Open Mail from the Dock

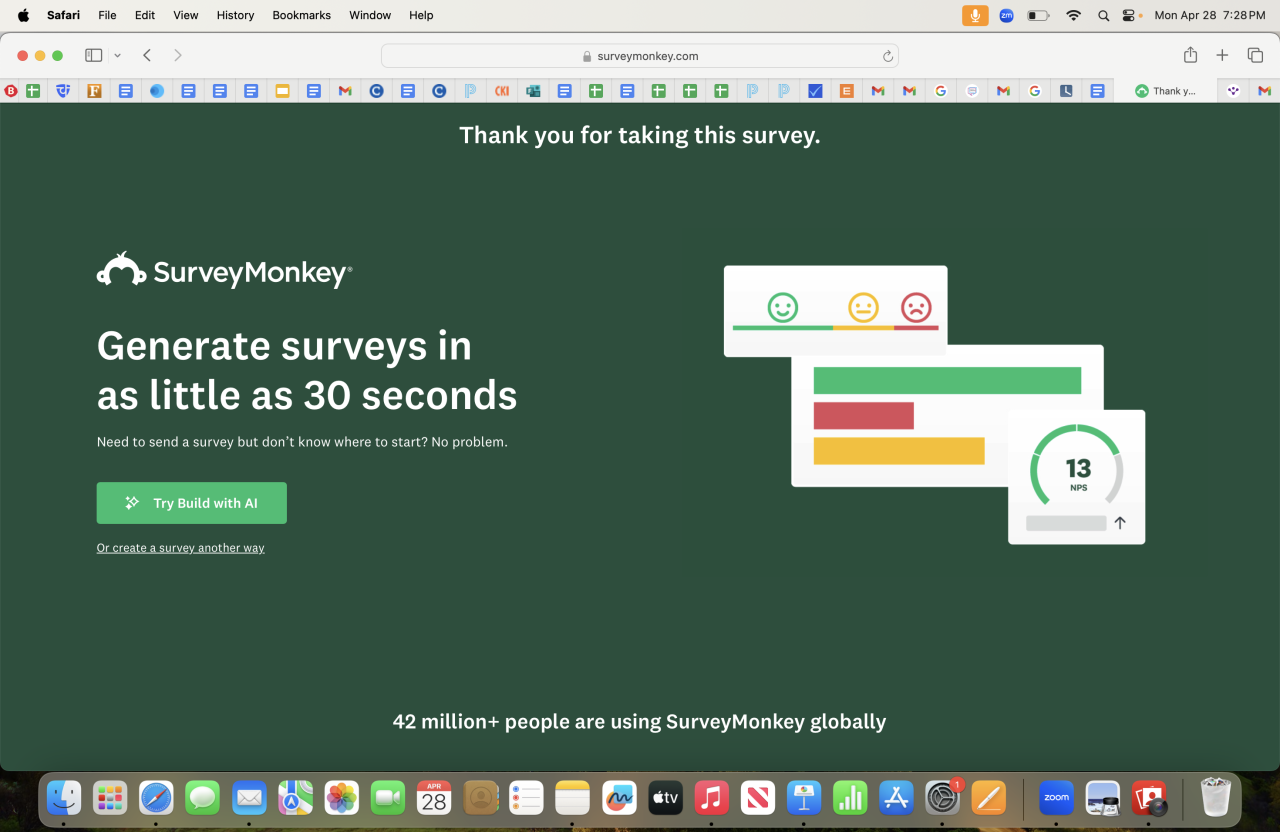249,798
